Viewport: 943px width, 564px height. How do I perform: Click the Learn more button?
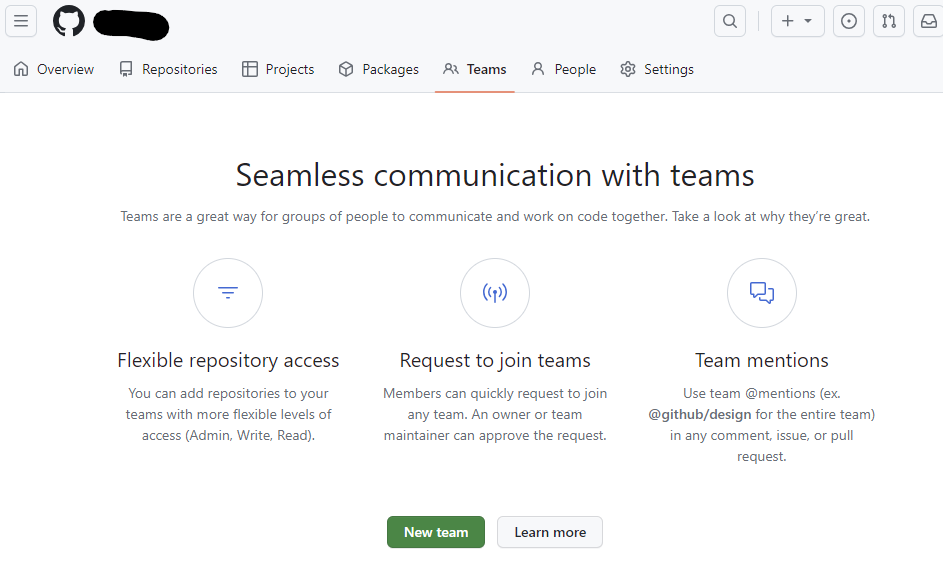tap(550, 532)
